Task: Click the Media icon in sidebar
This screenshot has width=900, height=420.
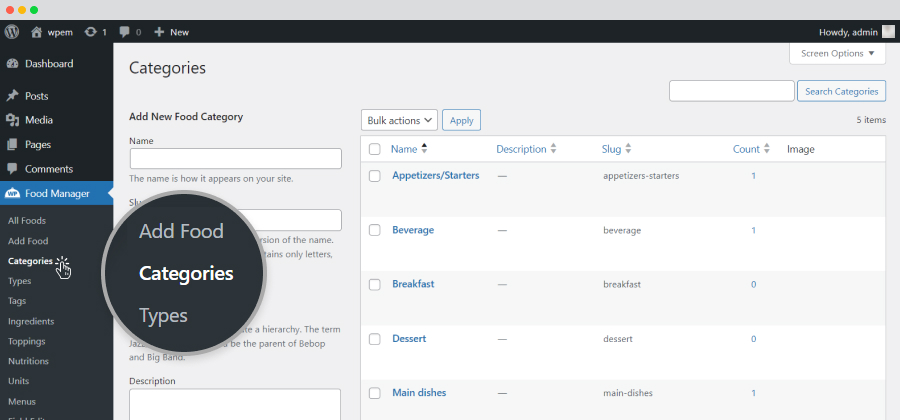Action: (x=13, y=120)
